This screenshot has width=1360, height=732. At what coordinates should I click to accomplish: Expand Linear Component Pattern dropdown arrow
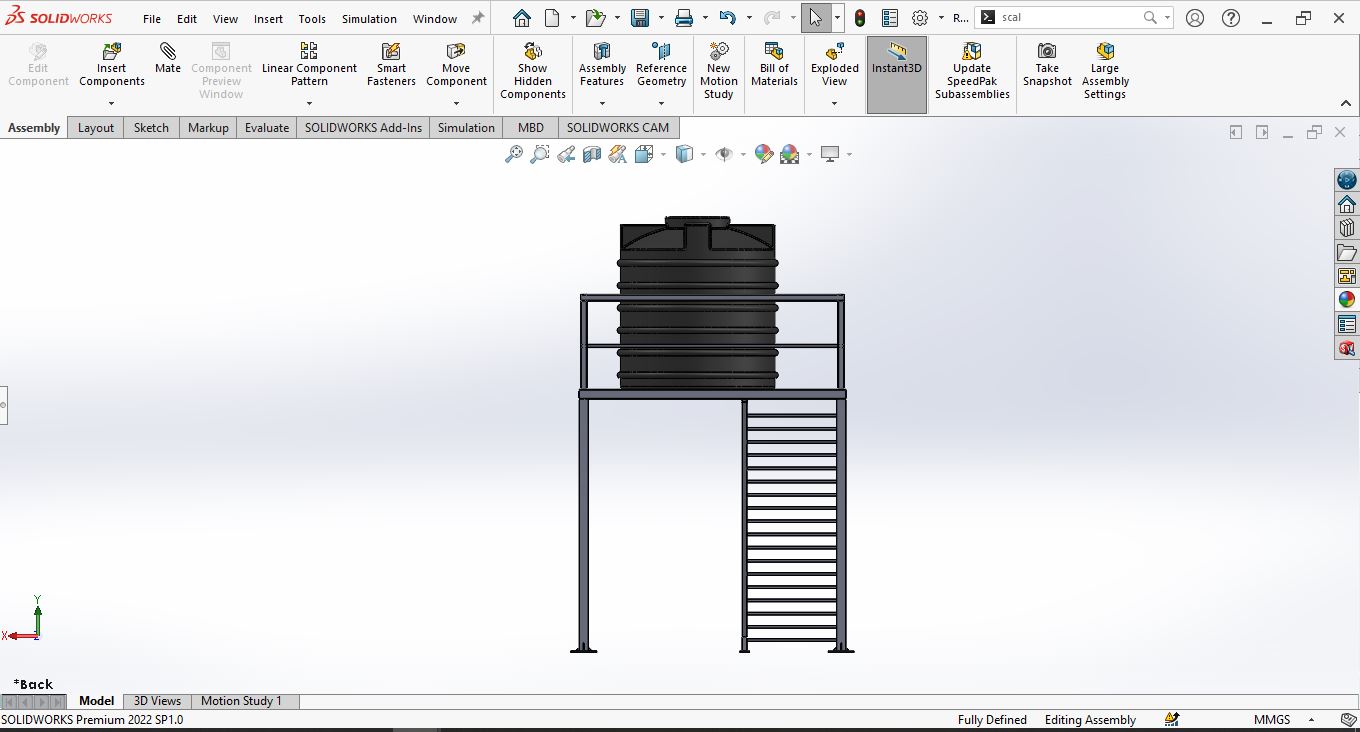point(309,103)
